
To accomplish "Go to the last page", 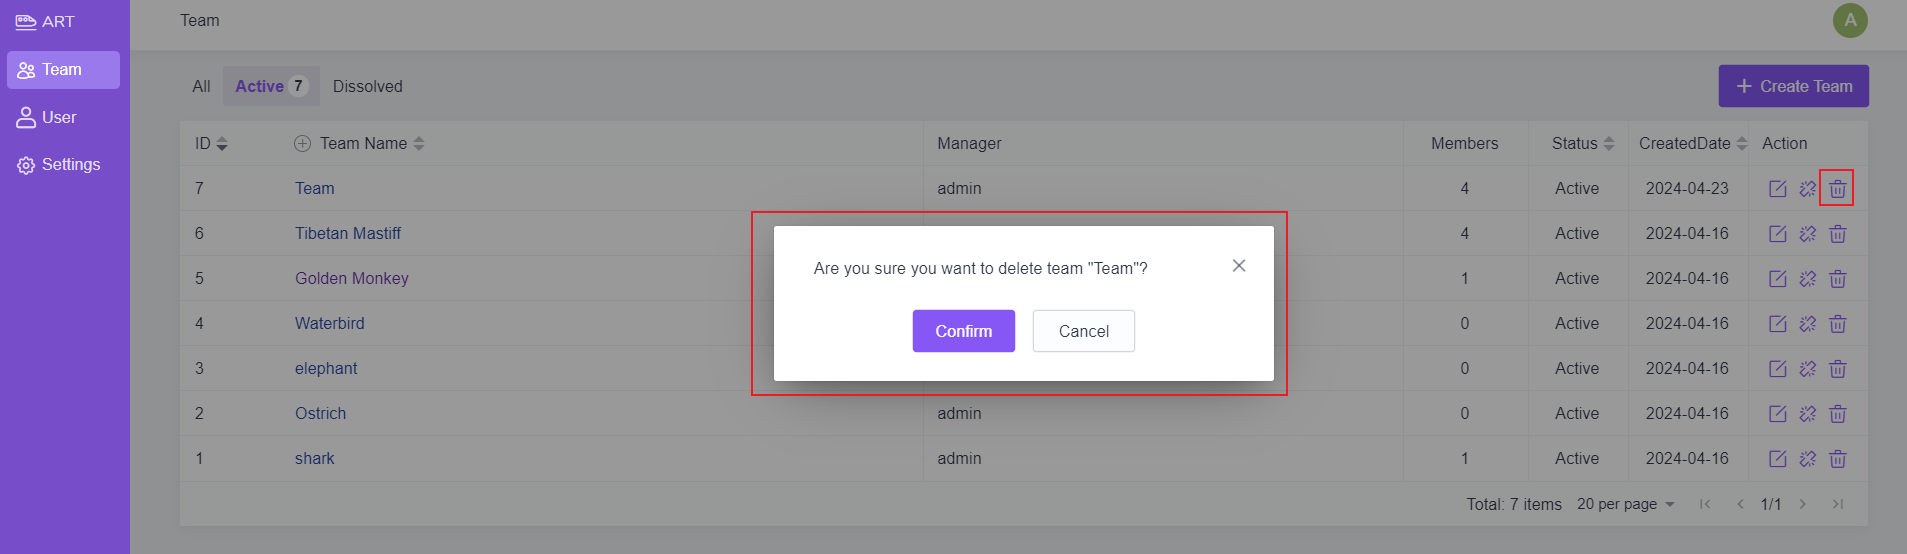I will coord(1838,504).
